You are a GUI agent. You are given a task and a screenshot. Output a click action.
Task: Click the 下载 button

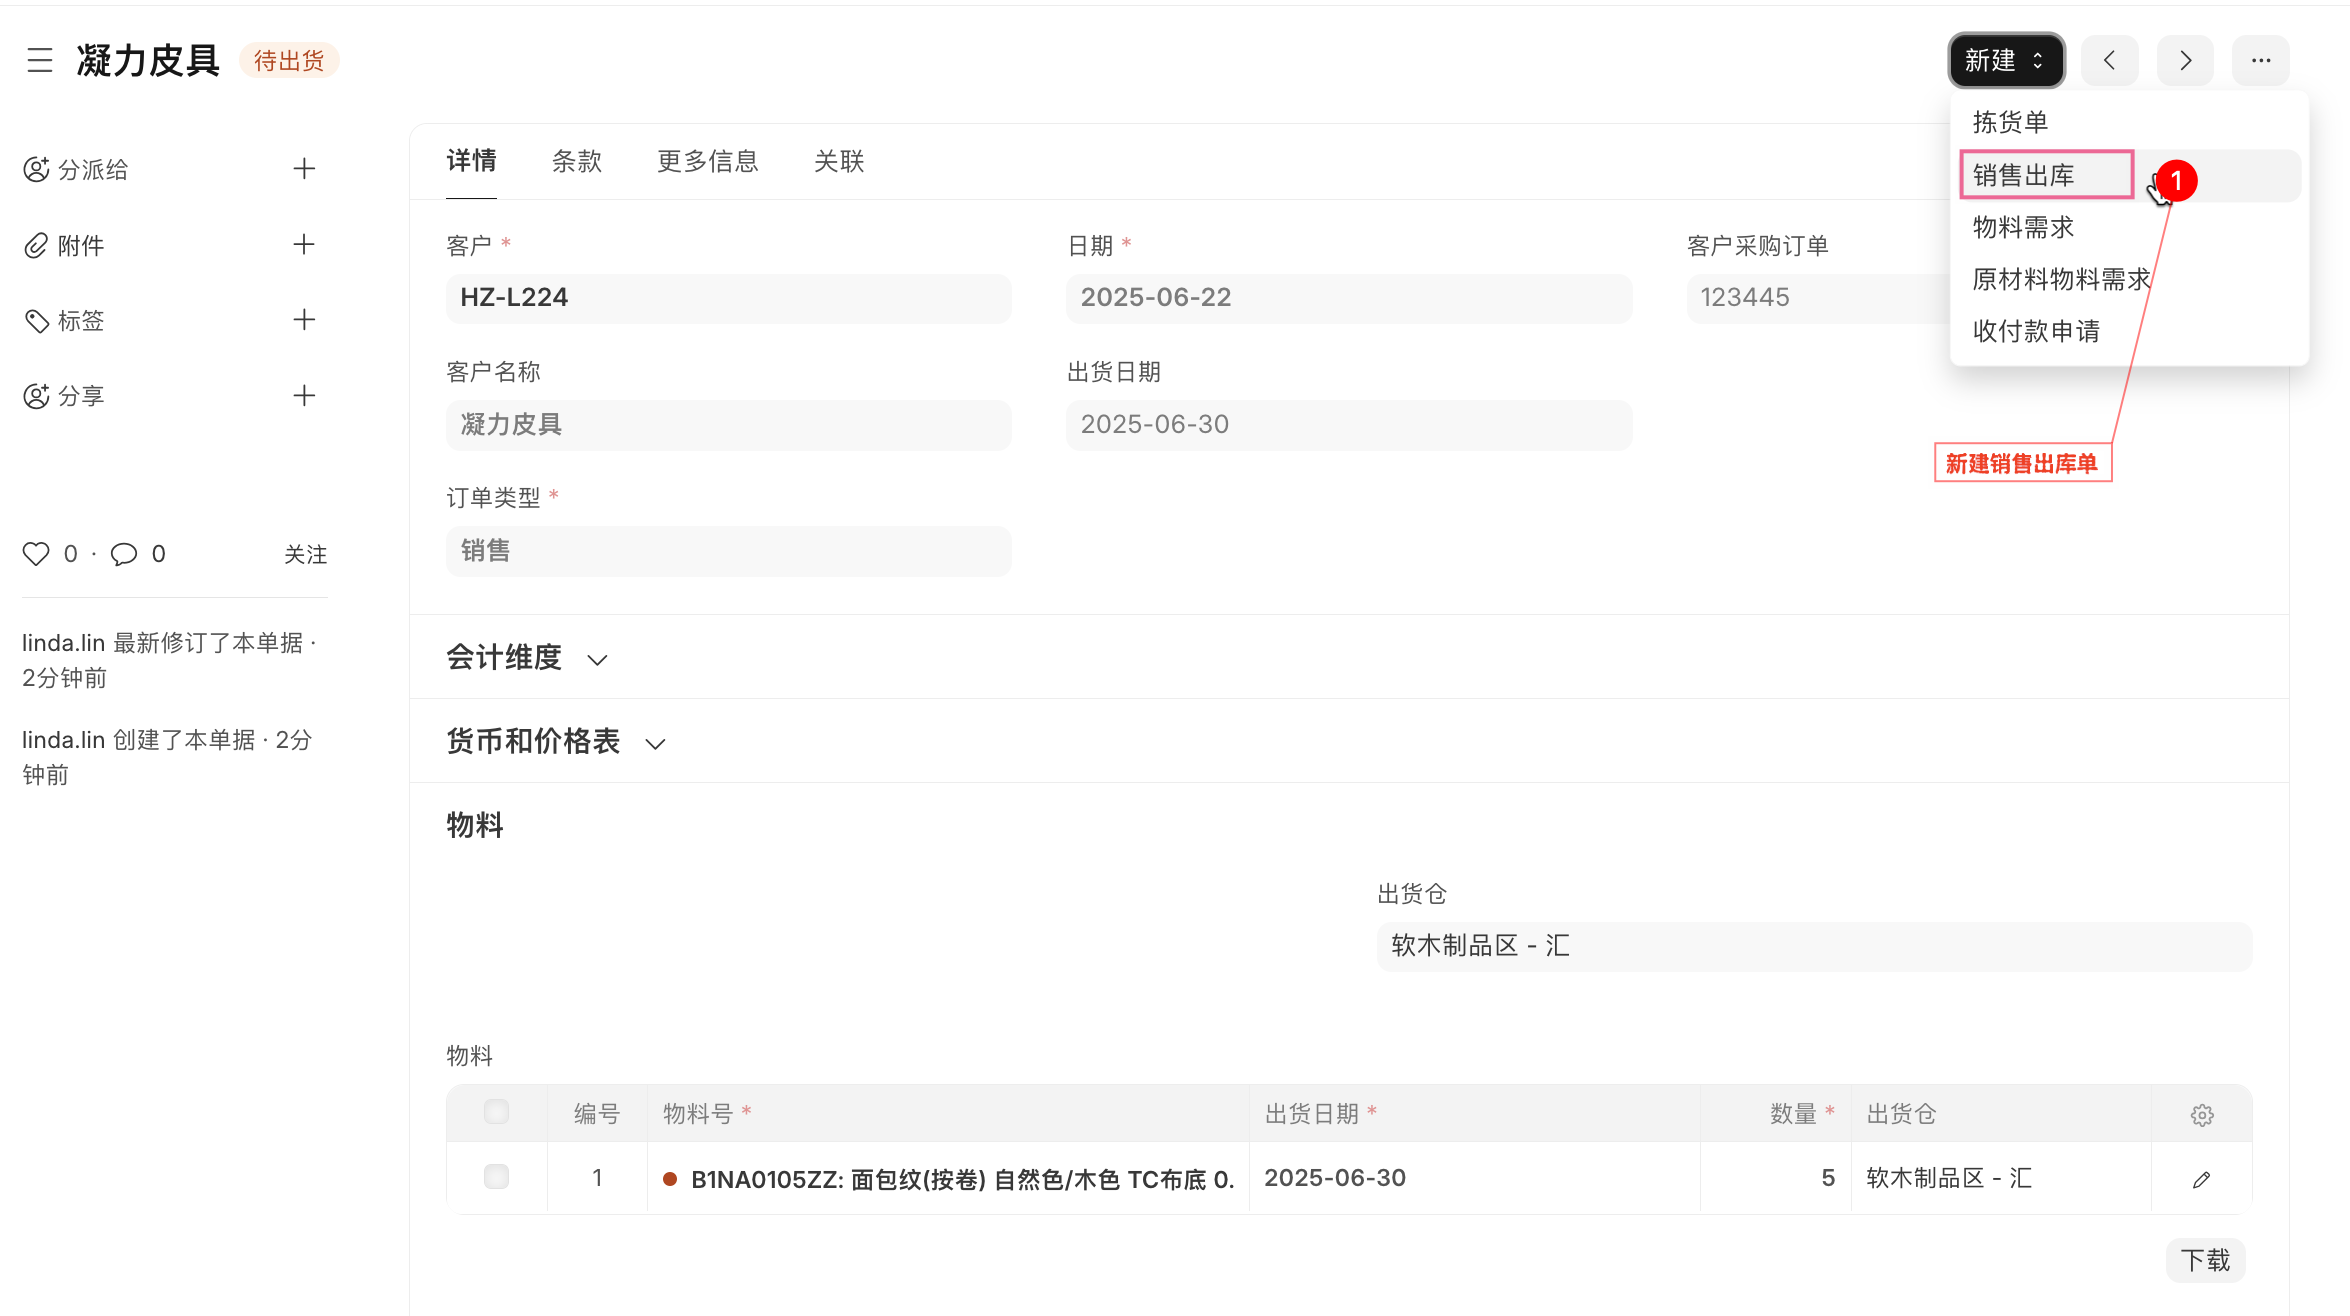click(2205, 1260)
